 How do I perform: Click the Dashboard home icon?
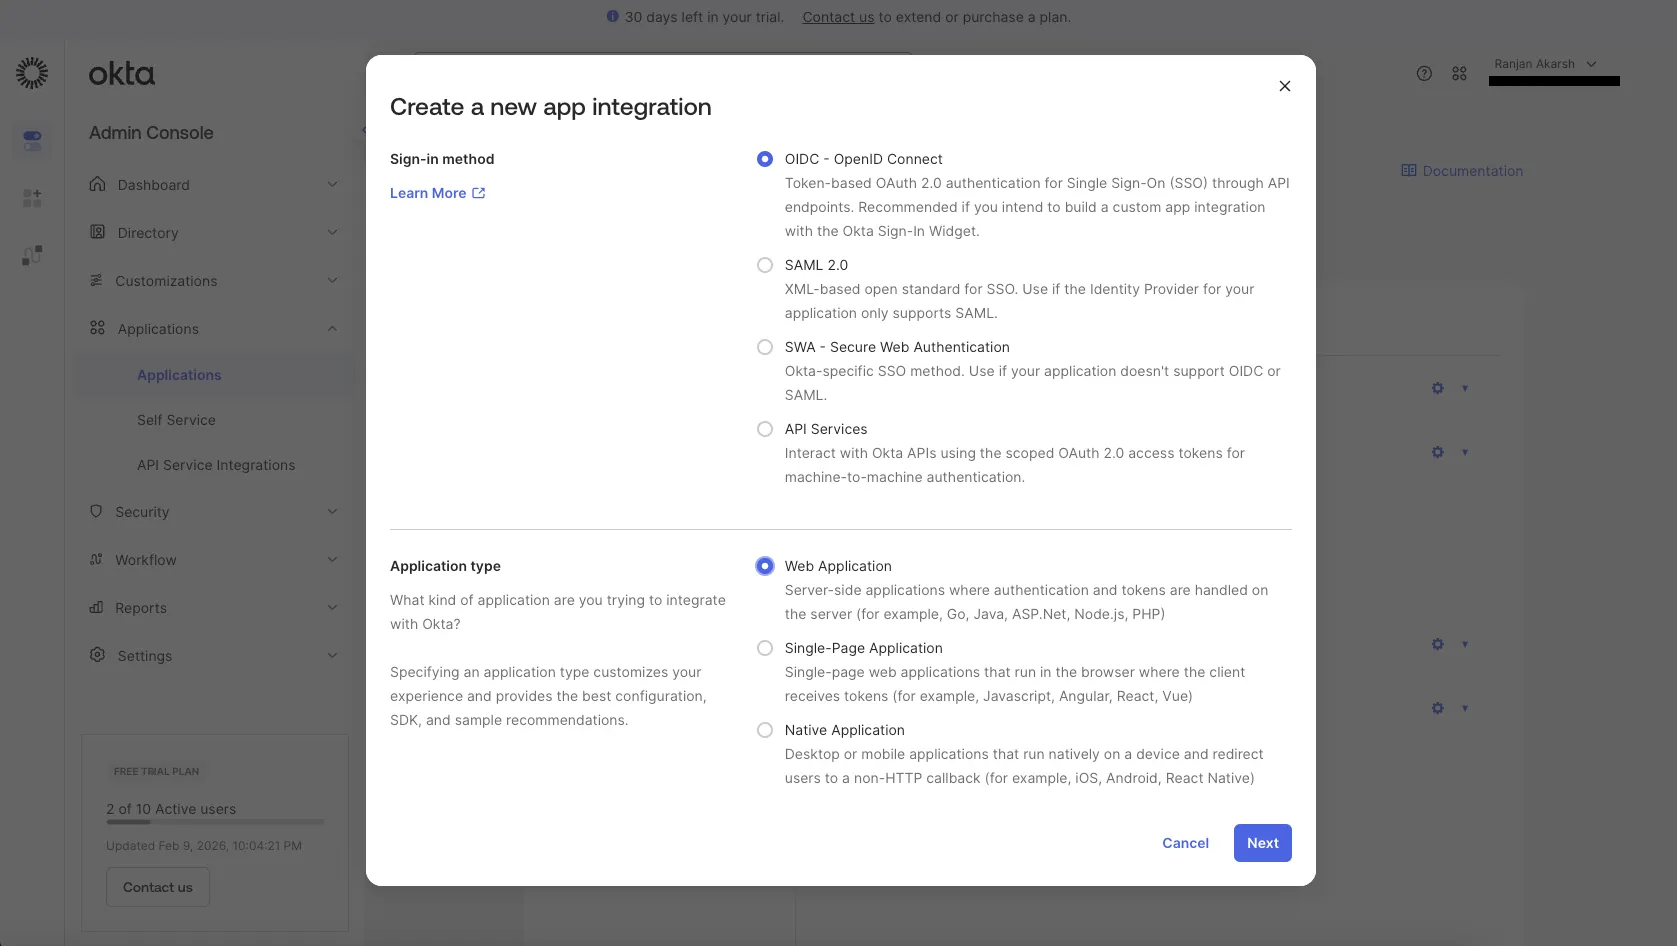pyautogui.click(x=97, y=184)
